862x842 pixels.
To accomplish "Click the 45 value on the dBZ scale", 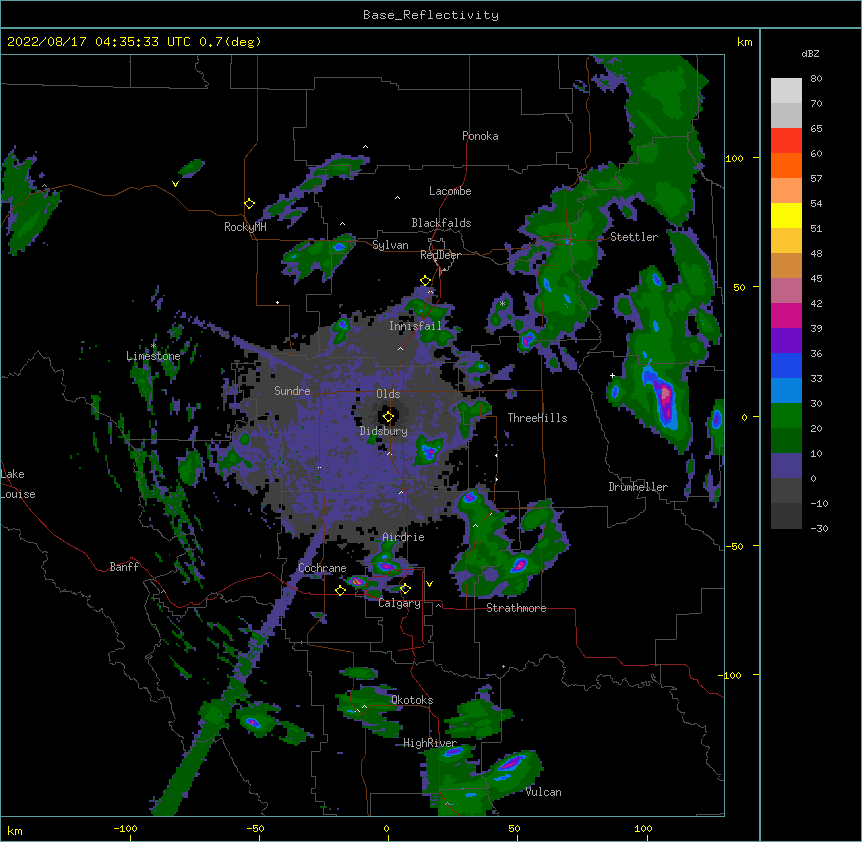I will (816, 279).
